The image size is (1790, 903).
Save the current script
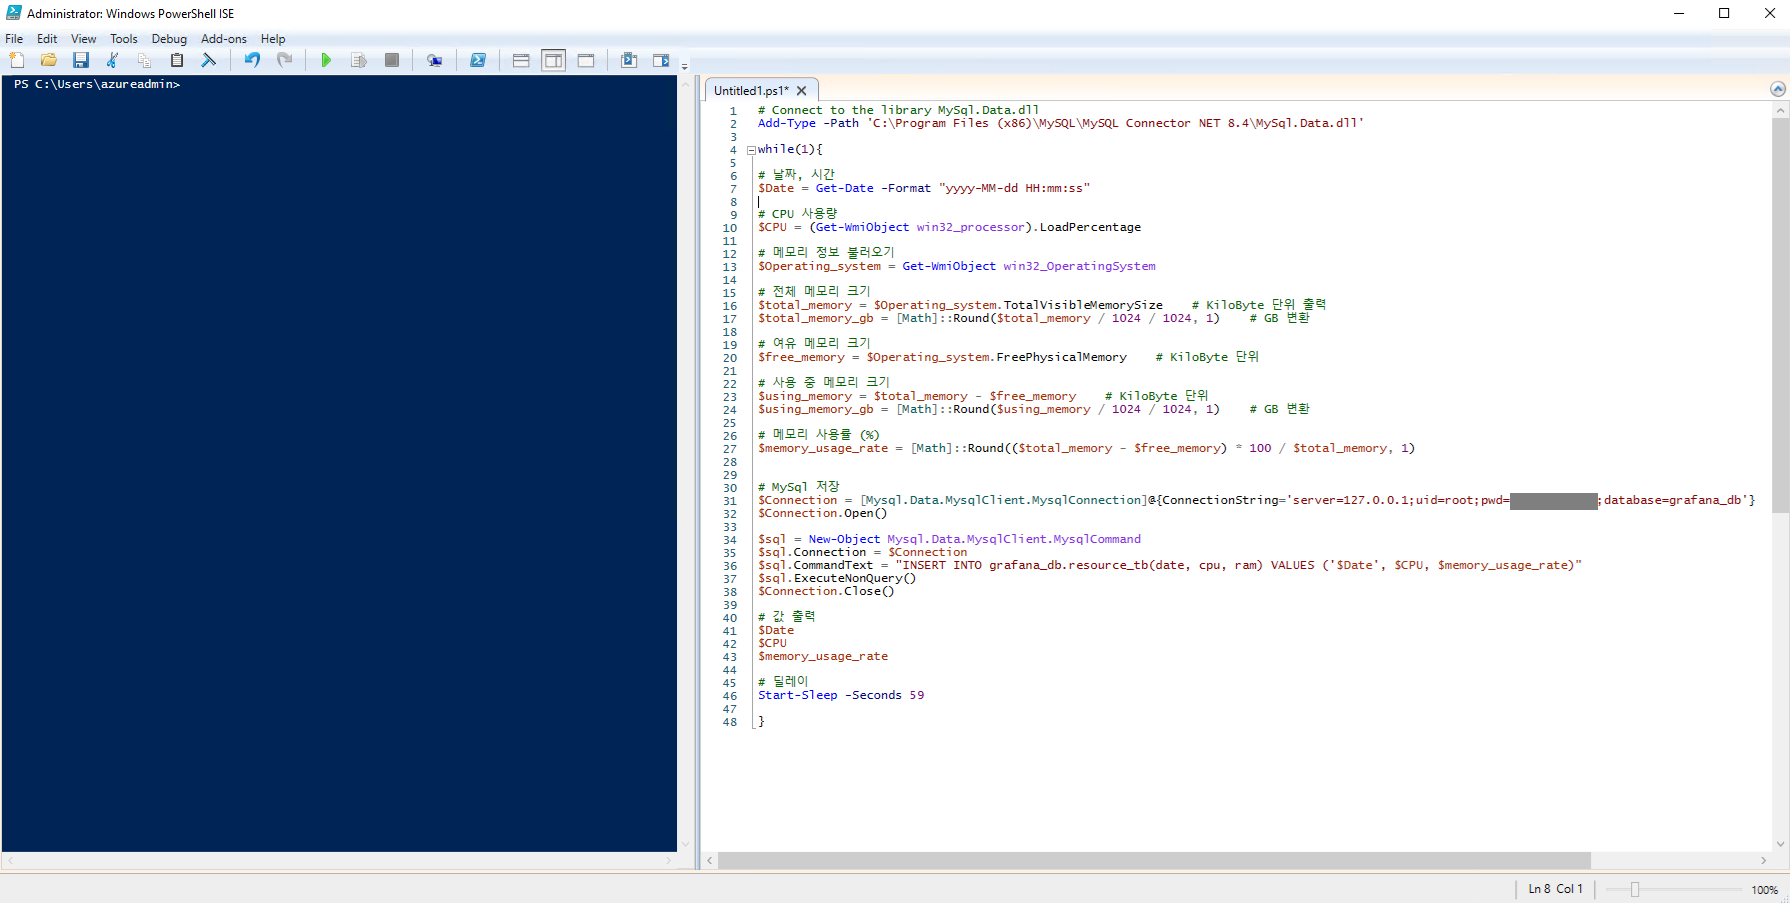point(81,61)
